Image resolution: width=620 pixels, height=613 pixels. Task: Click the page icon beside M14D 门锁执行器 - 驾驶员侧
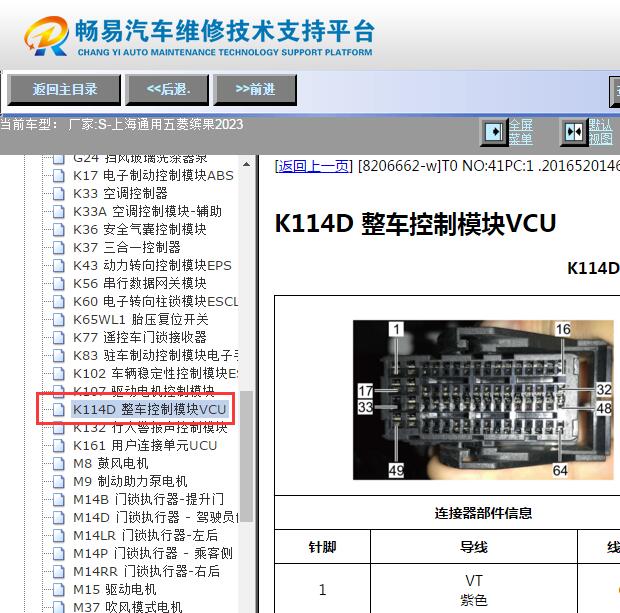tap(59, 518)
